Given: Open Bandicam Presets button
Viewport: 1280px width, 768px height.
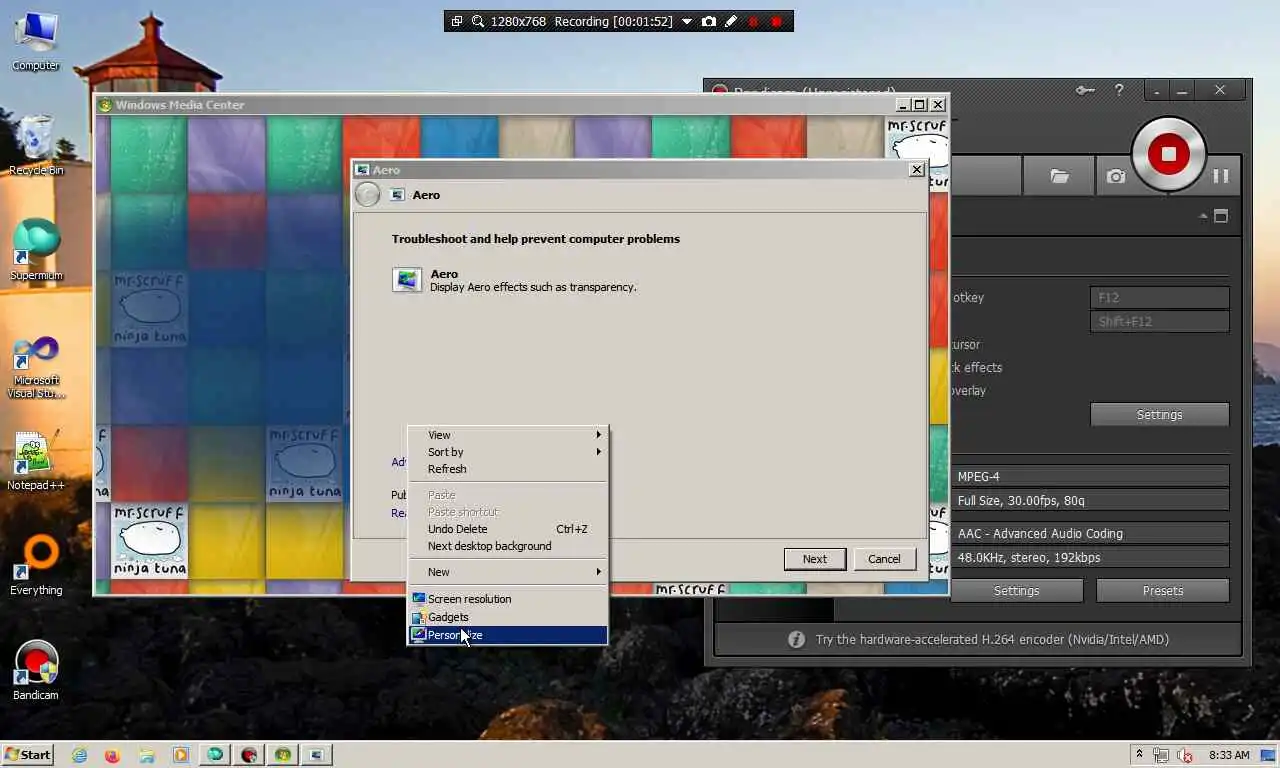Looking at the screenshot, I should coord(1162,591).
